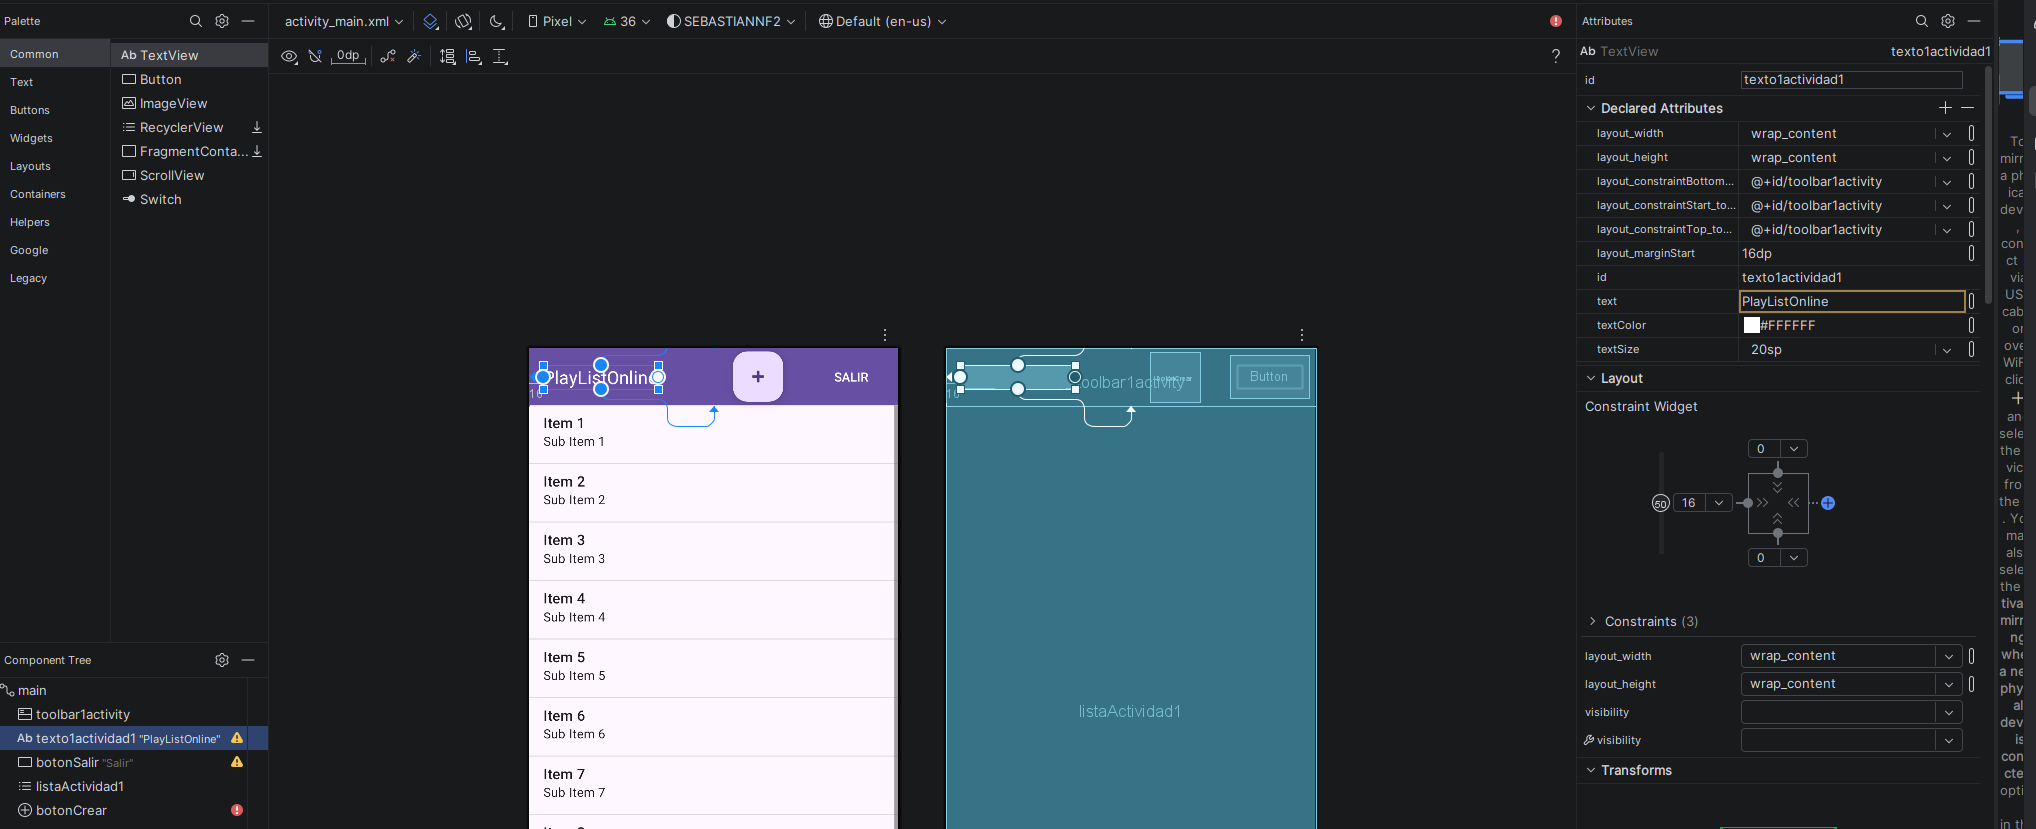Click the orientation for preview icon

(x=464, y=21)
